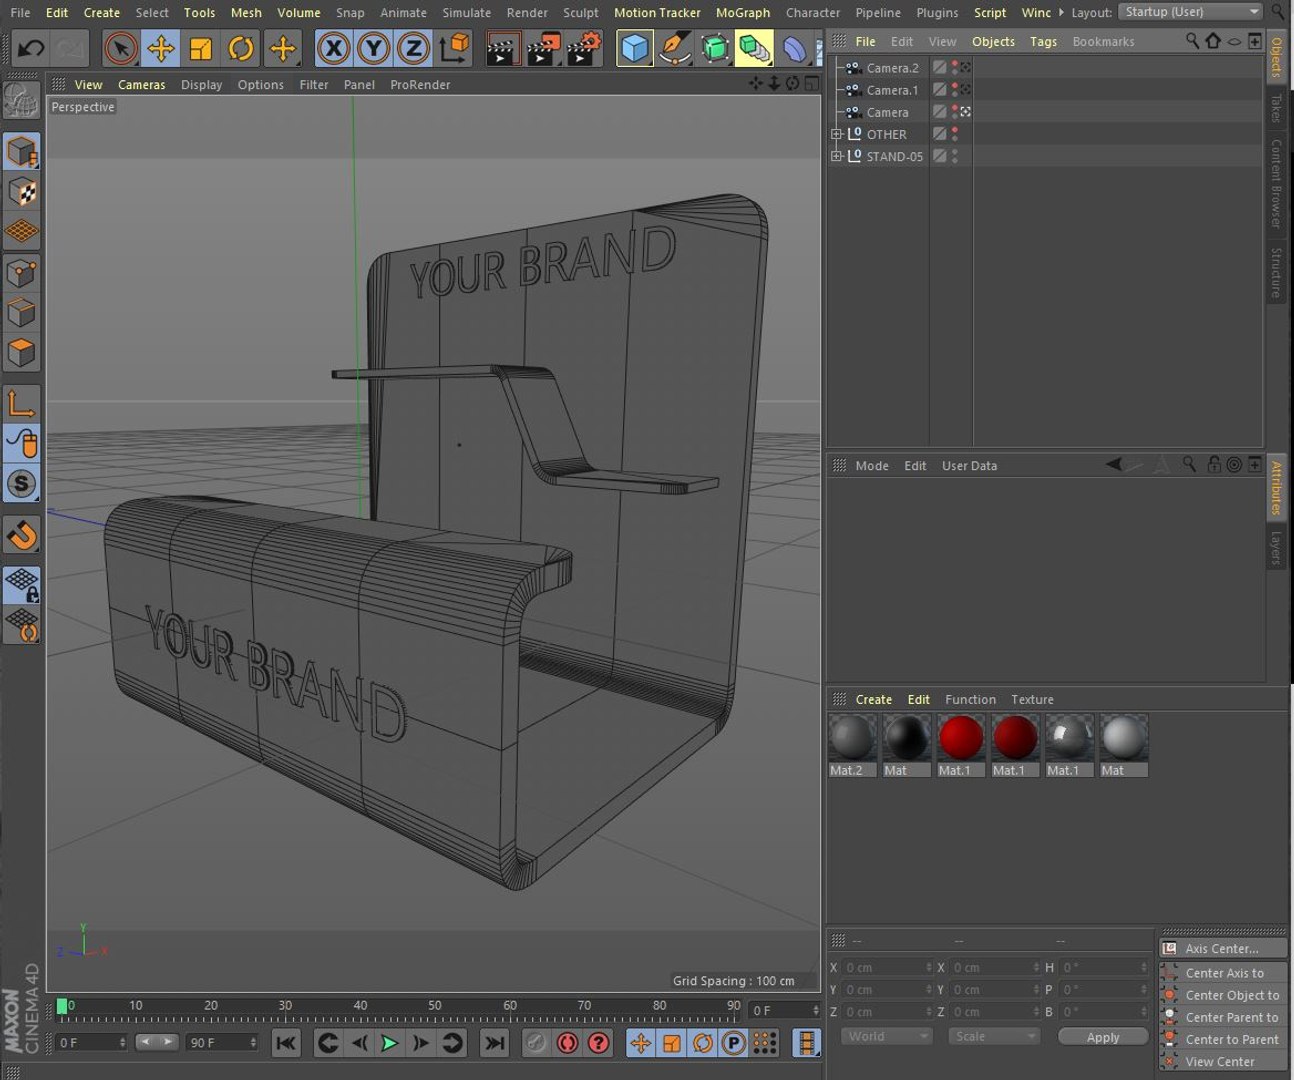Open the Layout dropdown Startup (User)
1294x1080 pixels.
point(1191,12)
